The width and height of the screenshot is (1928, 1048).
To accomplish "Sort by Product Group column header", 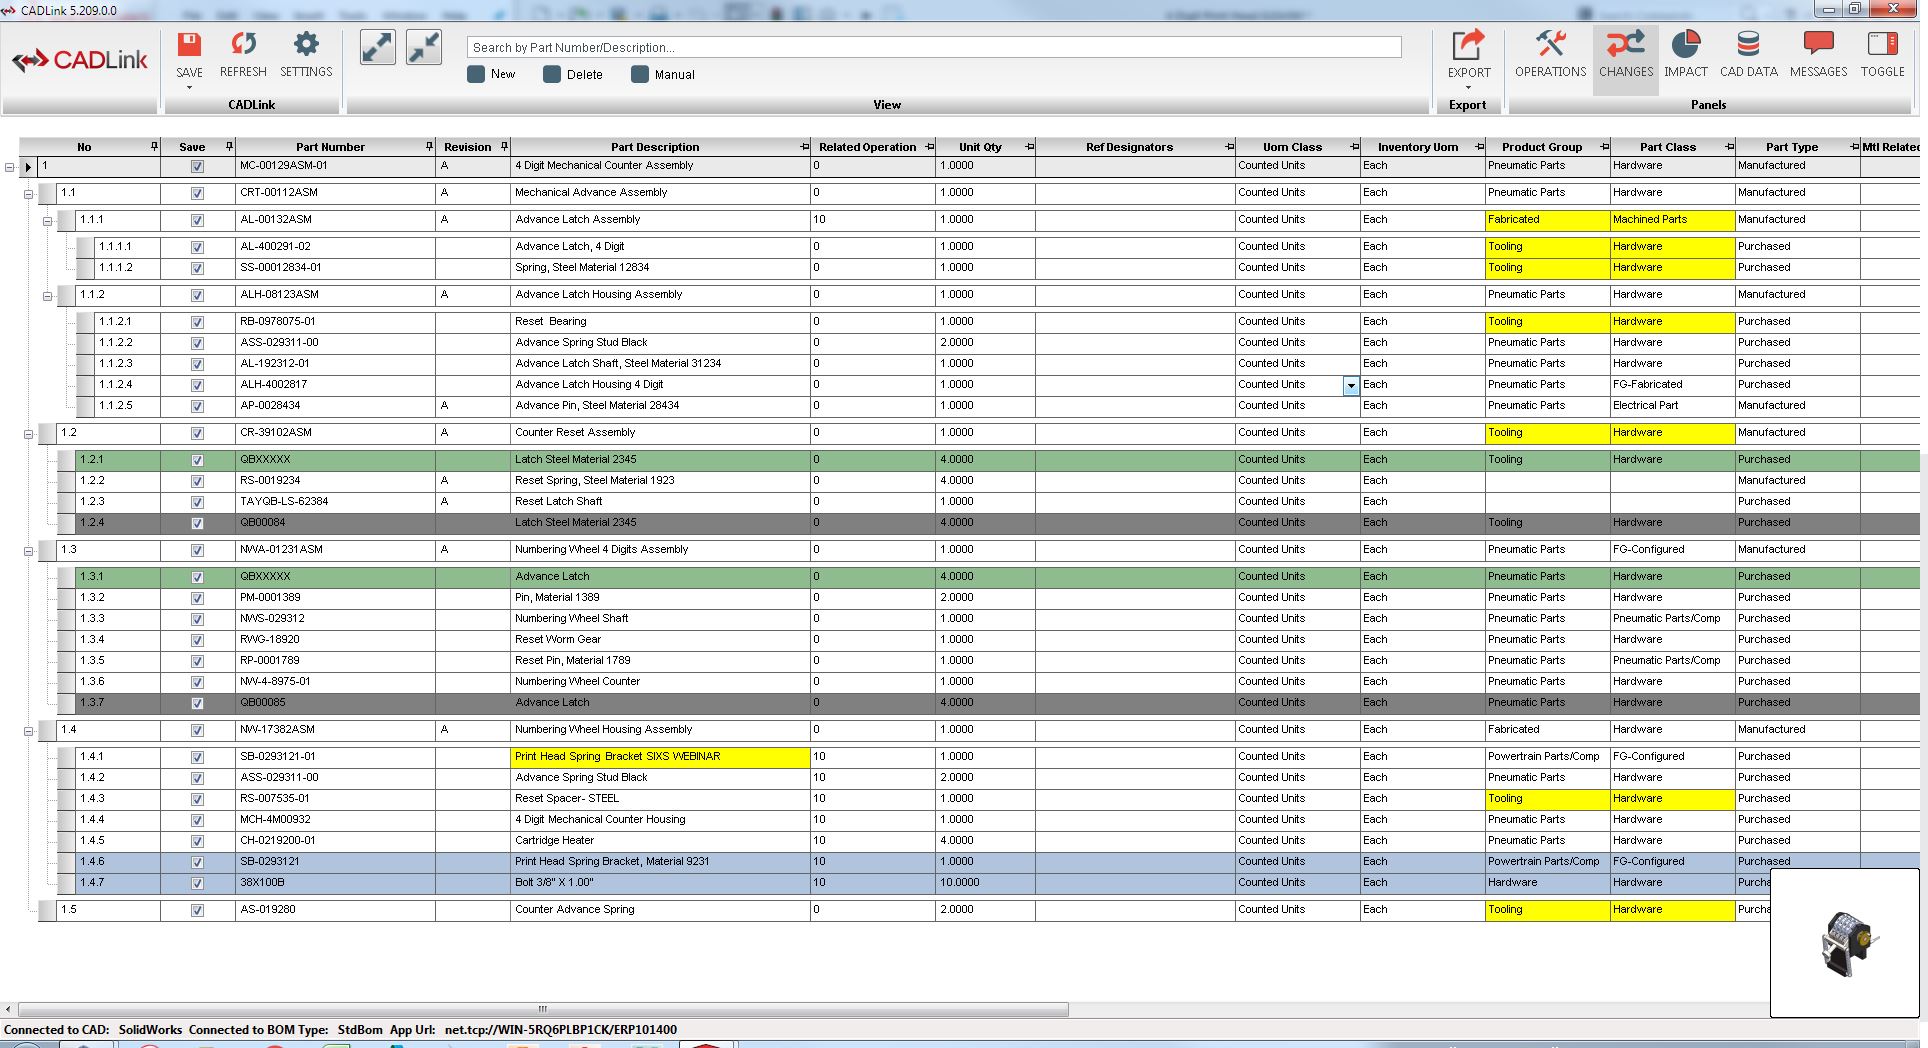I will [x=1542, y=147].
